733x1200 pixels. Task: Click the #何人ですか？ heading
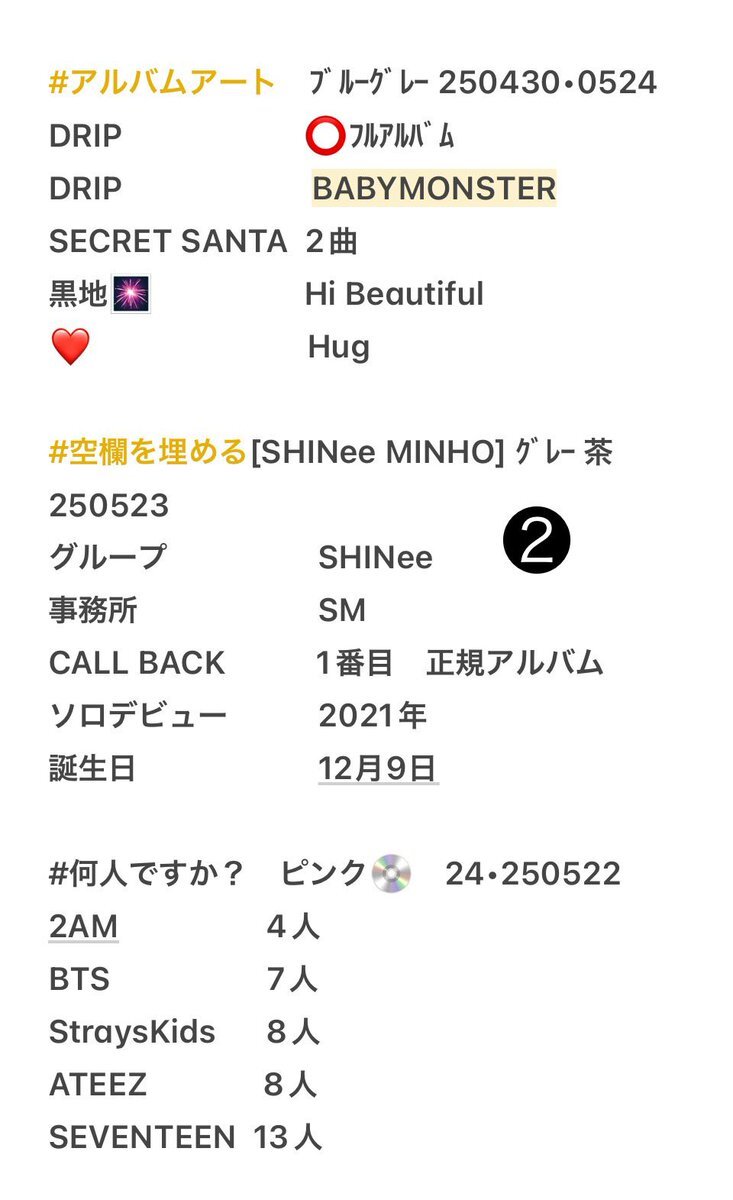(147, 874)
